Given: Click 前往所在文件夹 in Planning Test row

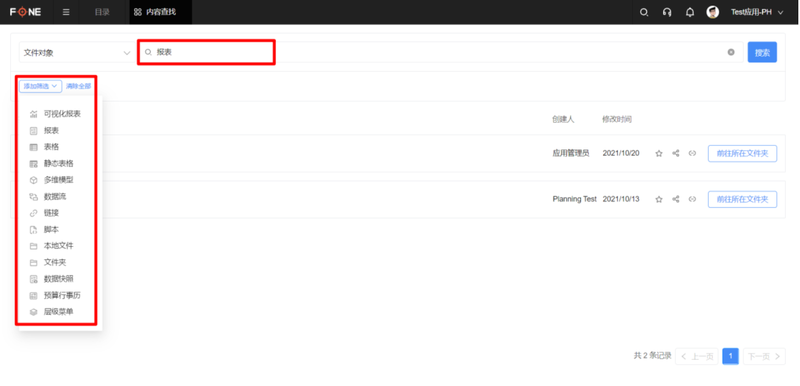Looking at the screenshot, I should (x=742, y=199).
